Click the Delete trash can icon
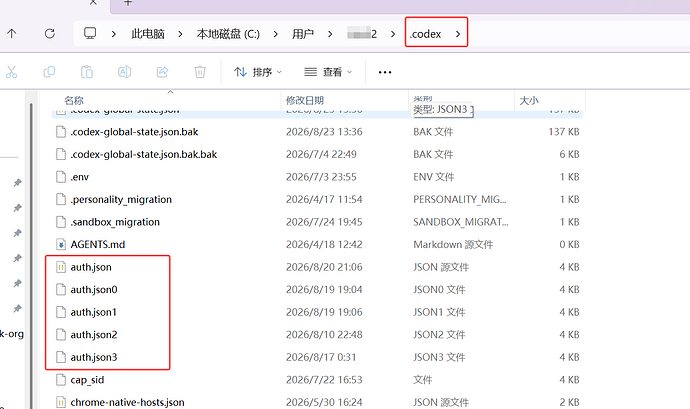The width and height of the screenshot is (690, 409). coord(200,72)
